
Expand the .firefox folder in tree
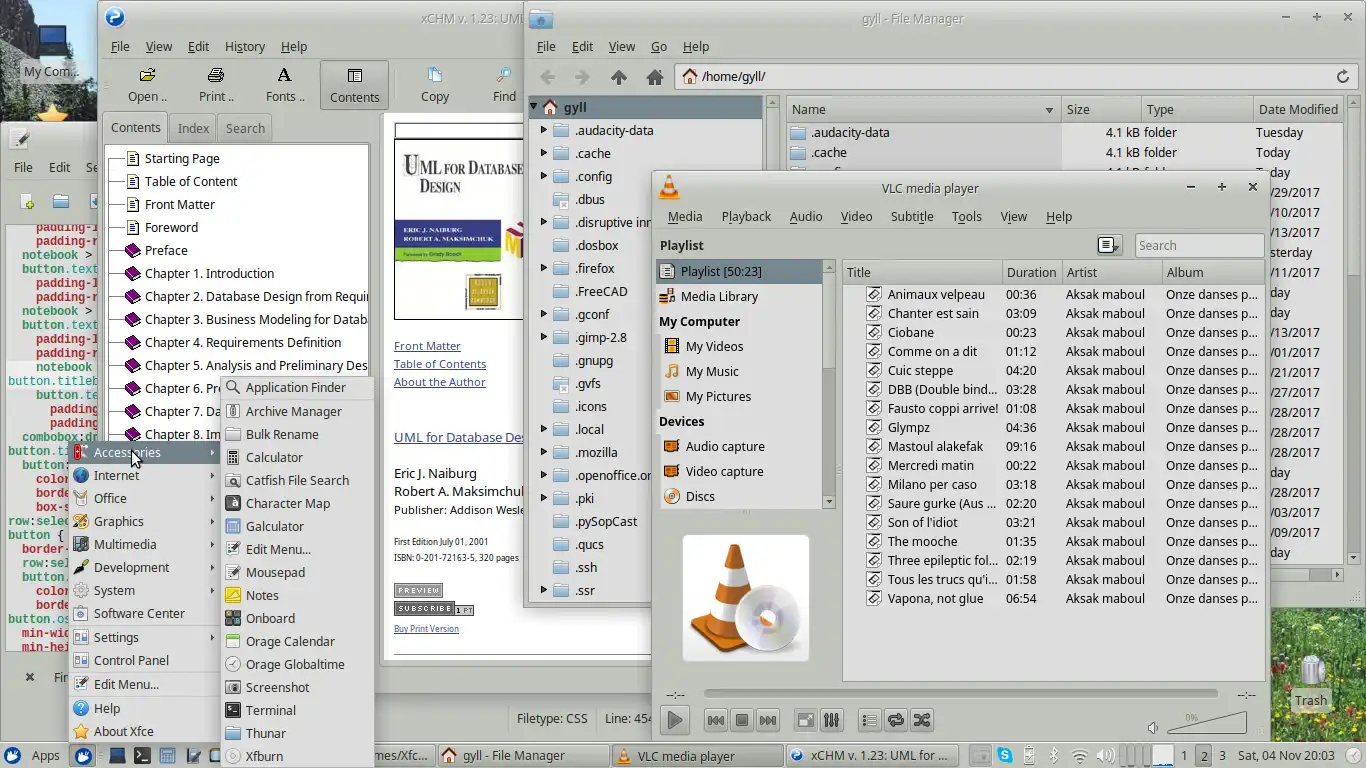[544, 268]
